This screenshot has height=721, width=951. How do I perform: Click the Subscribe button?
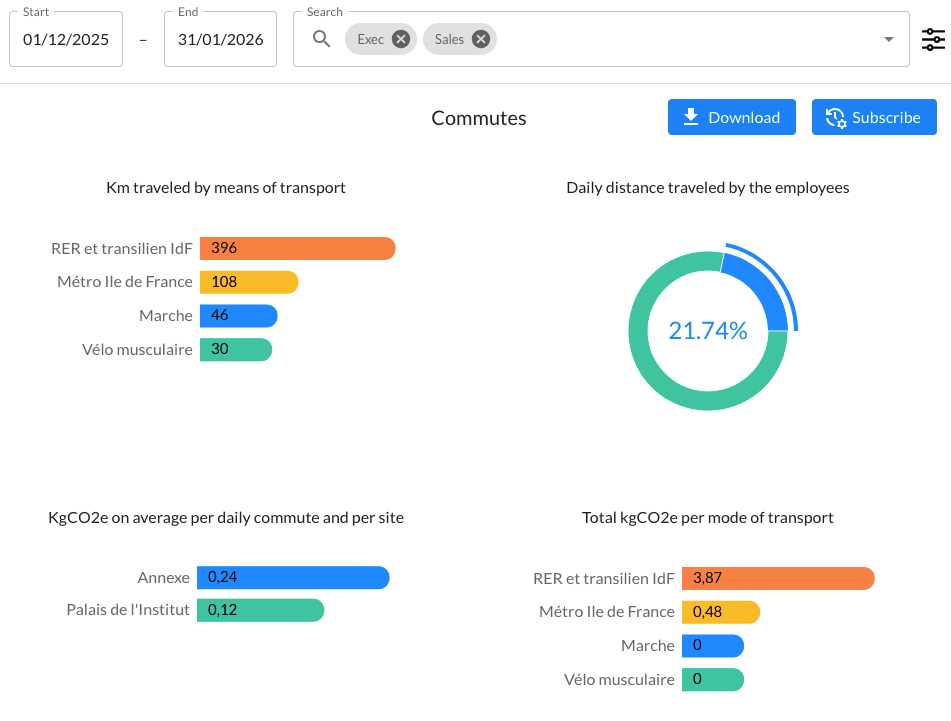[874, 117]
